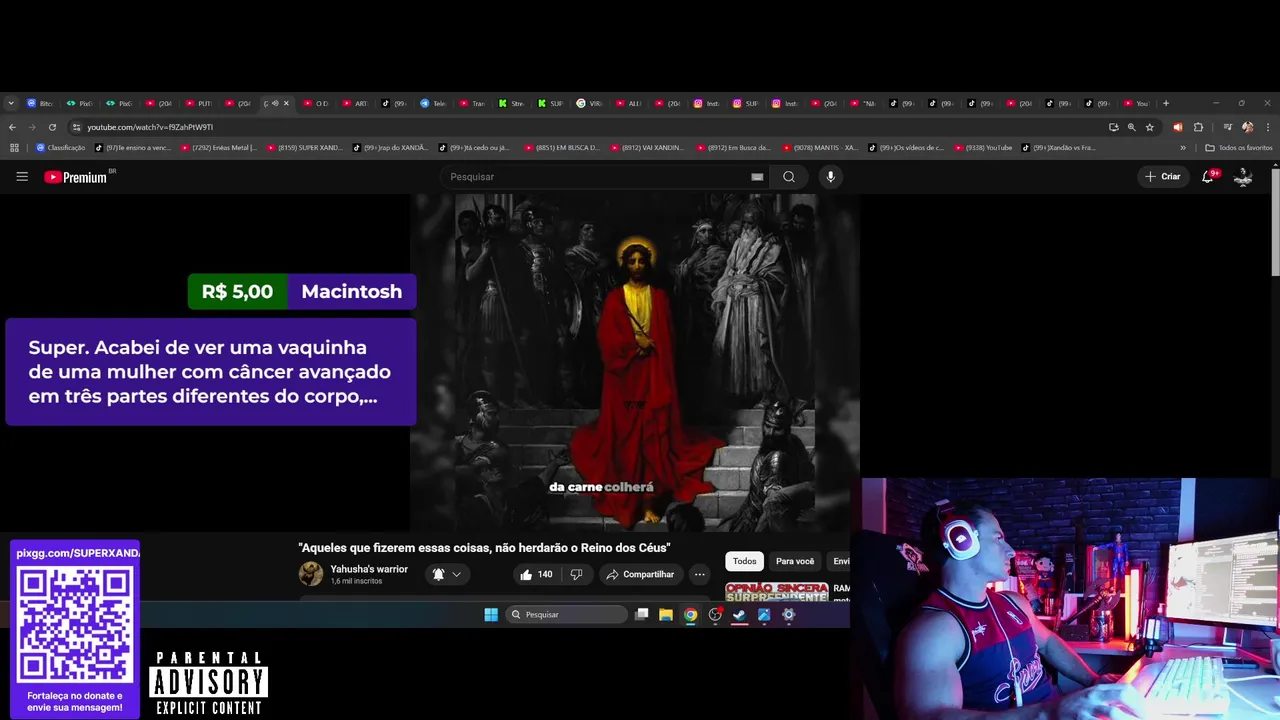Expand hidden bookmarks chevron
The width and height of the screenshot is (1280, 720).
1183,148
